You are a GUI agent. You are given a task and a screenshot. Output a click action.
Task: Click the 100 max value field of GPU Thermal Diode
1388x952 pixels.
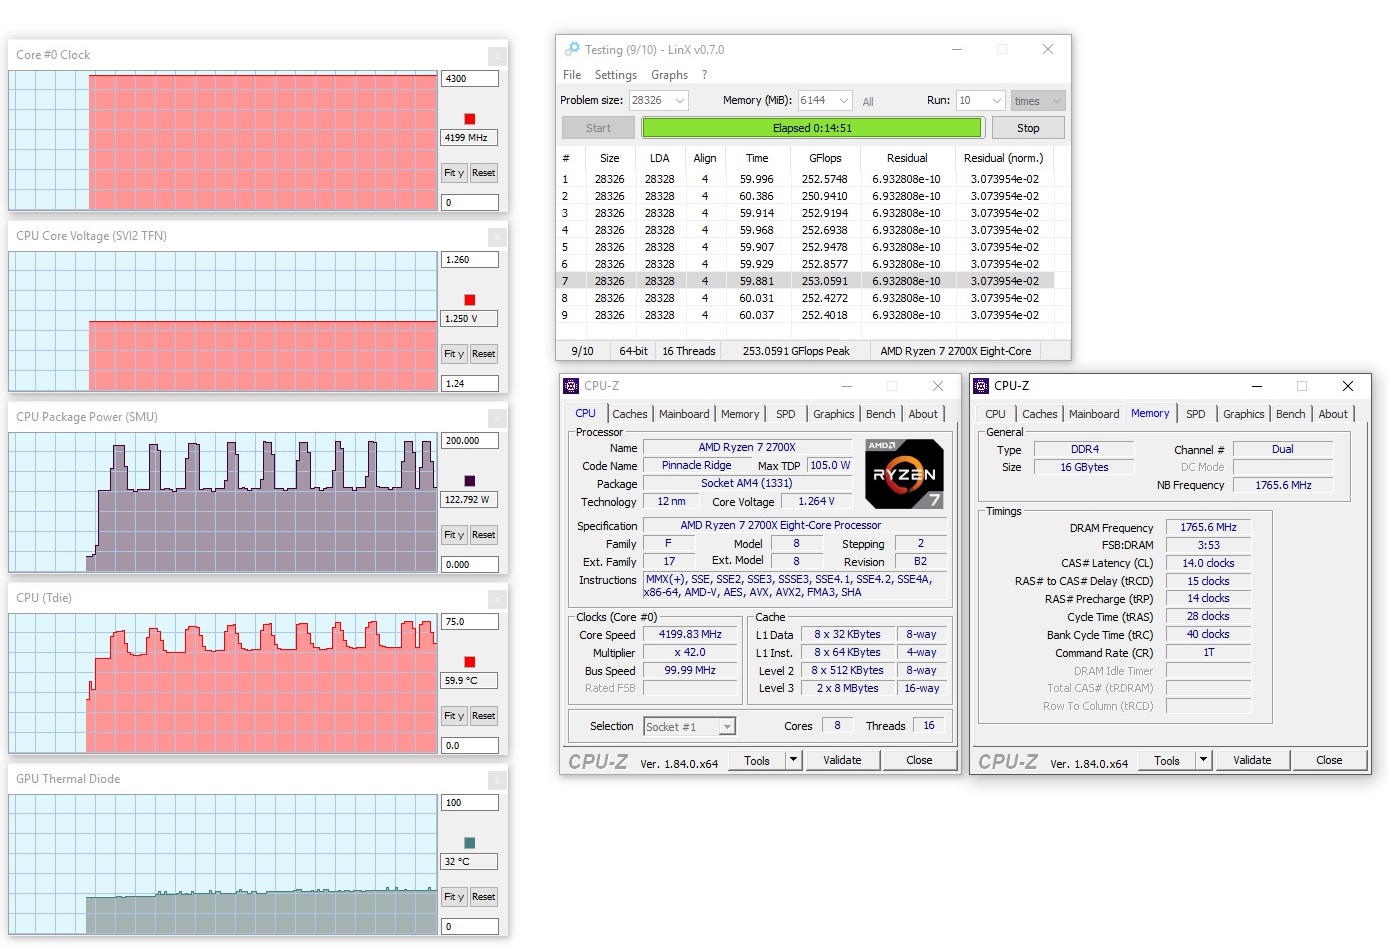[470, 803]
